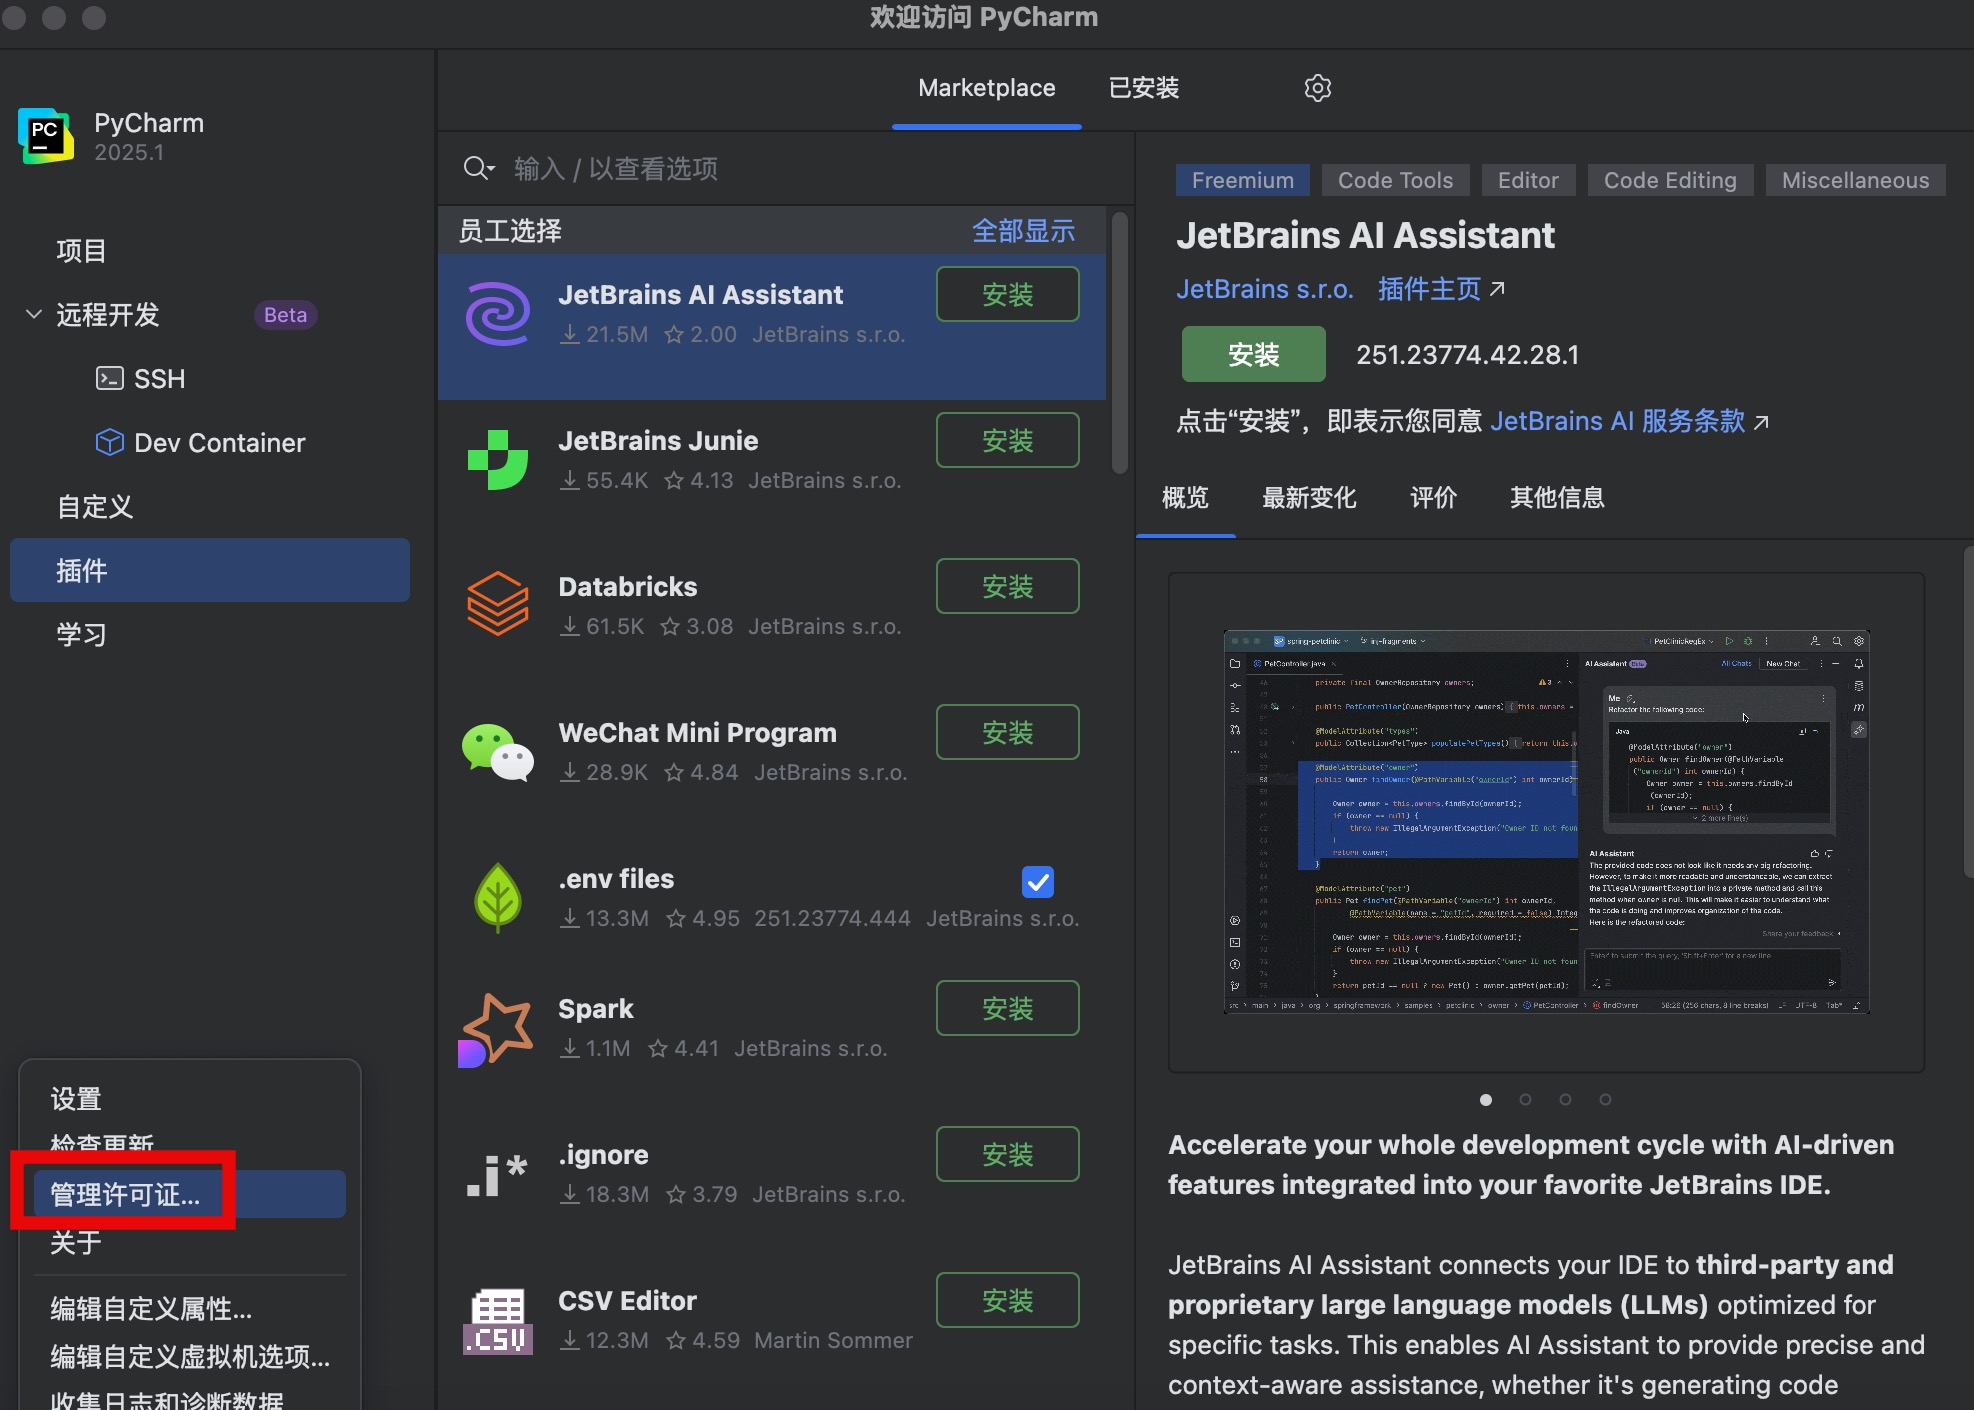Click the JetBrains AI Assistant swirl icon
The width and height of the screenshot is (1974, 1410).
[497, 314]
